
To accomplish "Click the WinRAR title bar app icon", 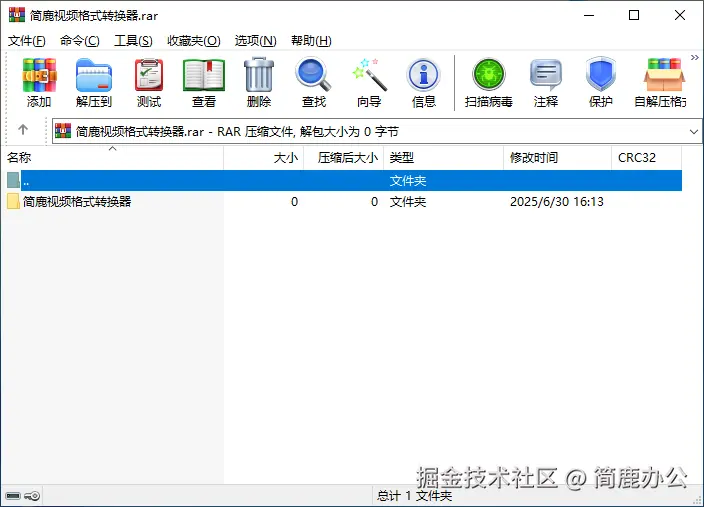I will pyautogui.click(x=17, y=15).
